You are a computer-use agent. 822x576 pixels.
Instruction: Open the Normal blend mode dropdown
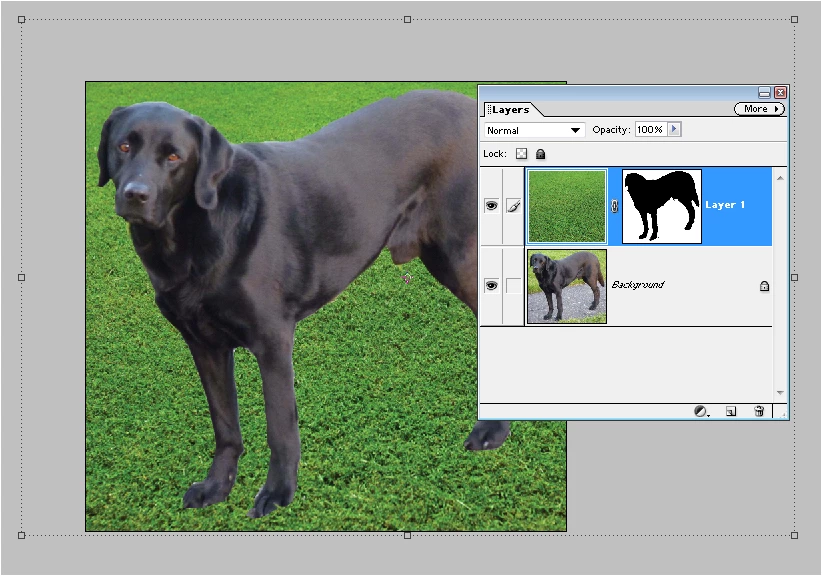(x=534, y=130)
